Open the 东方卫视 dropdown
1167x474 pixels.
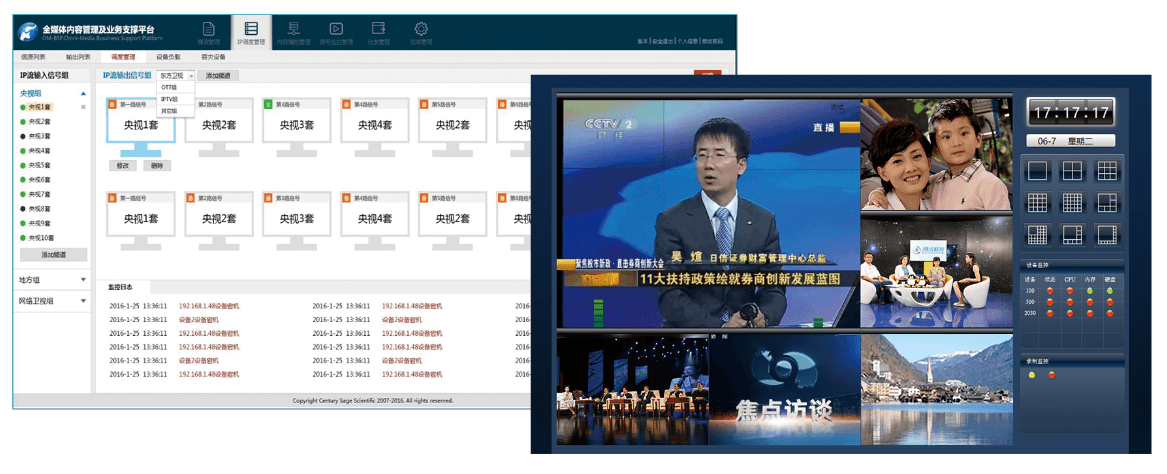176,75
